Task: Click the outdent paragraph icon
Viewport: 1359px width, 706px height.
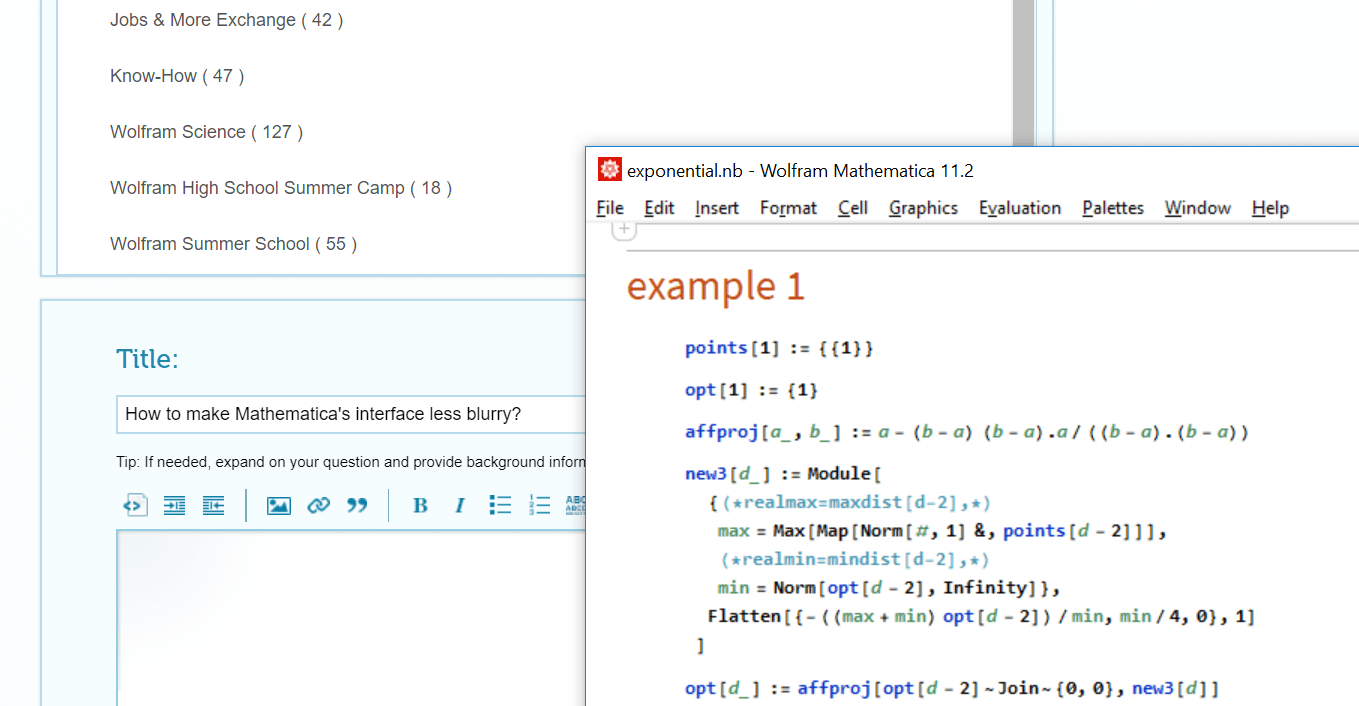Action: click(x=213, y=505)
